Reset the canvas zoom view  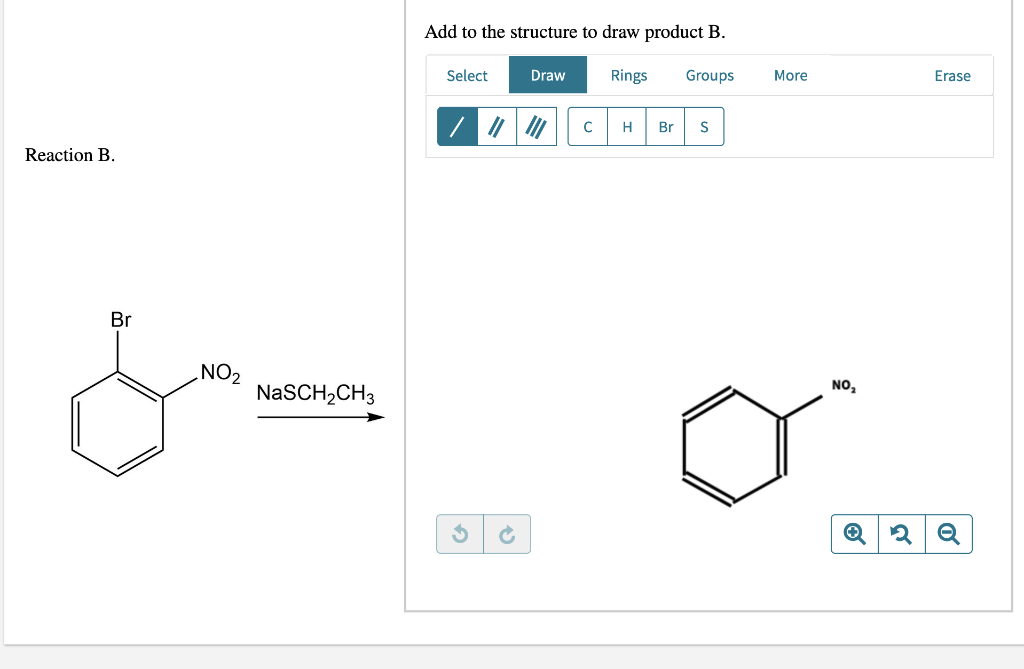[900, 533]
